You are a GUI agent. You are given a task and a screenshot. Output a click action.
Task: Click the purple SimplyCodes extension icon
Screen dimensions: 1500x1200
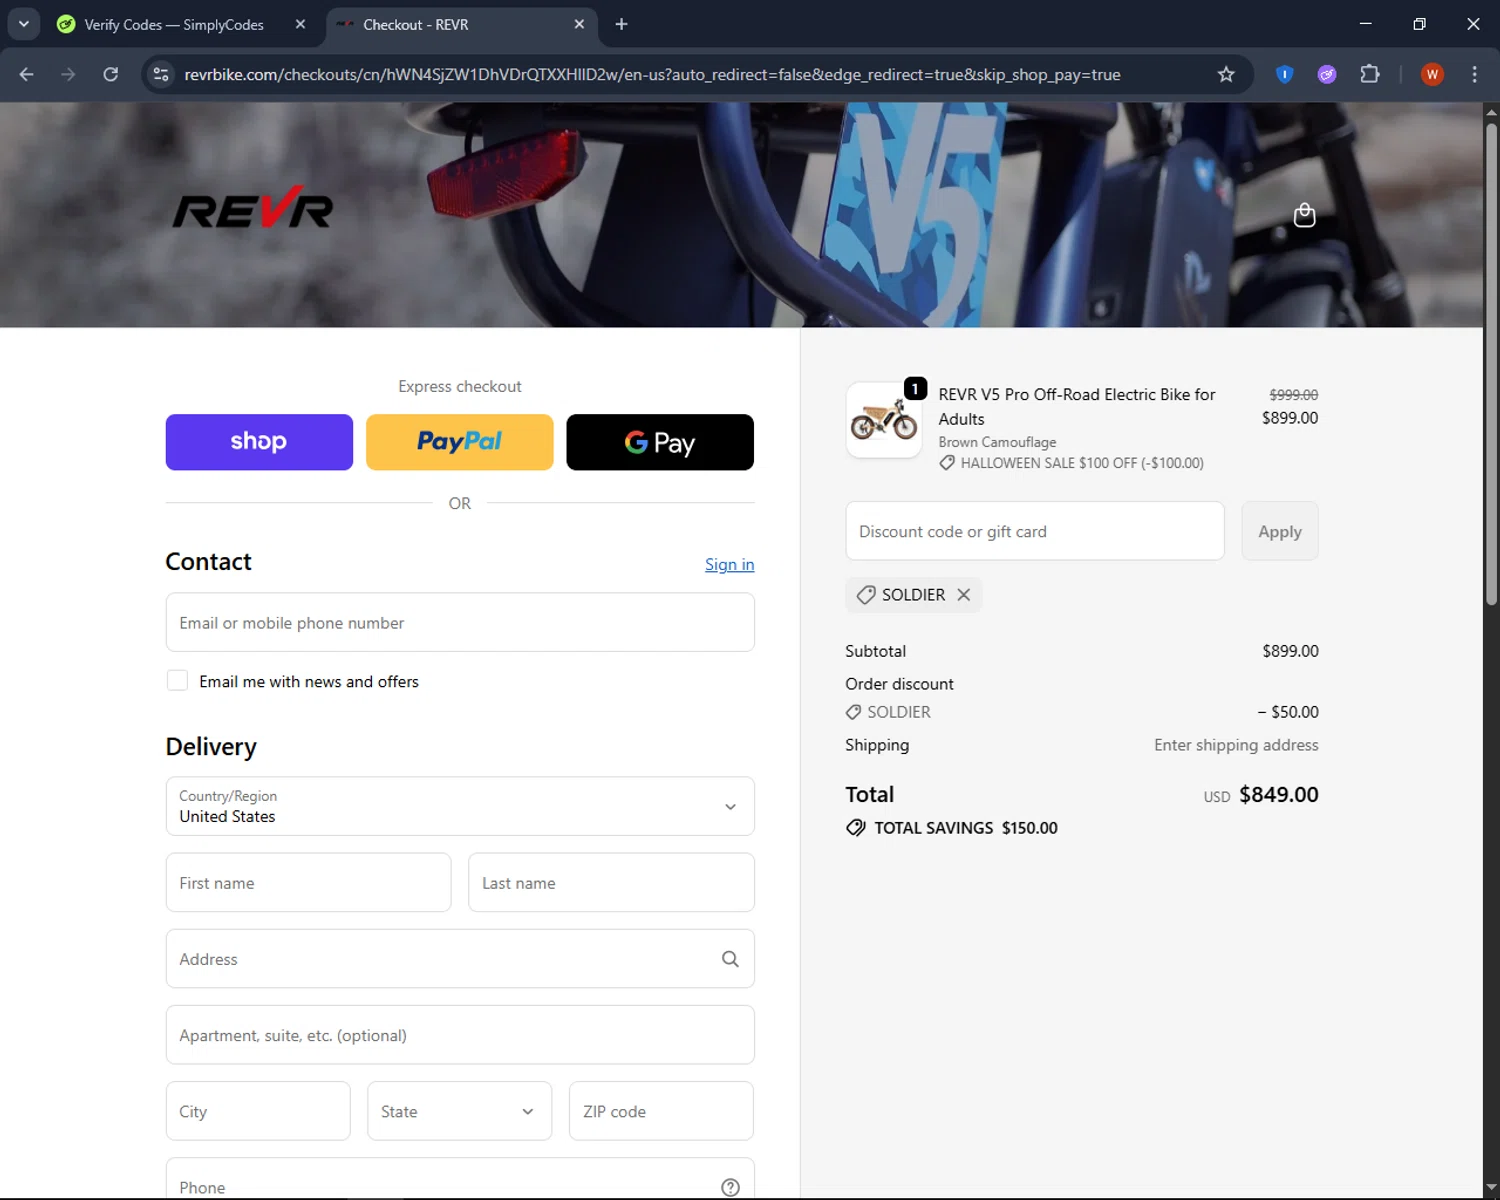[x=1327, y=74]
